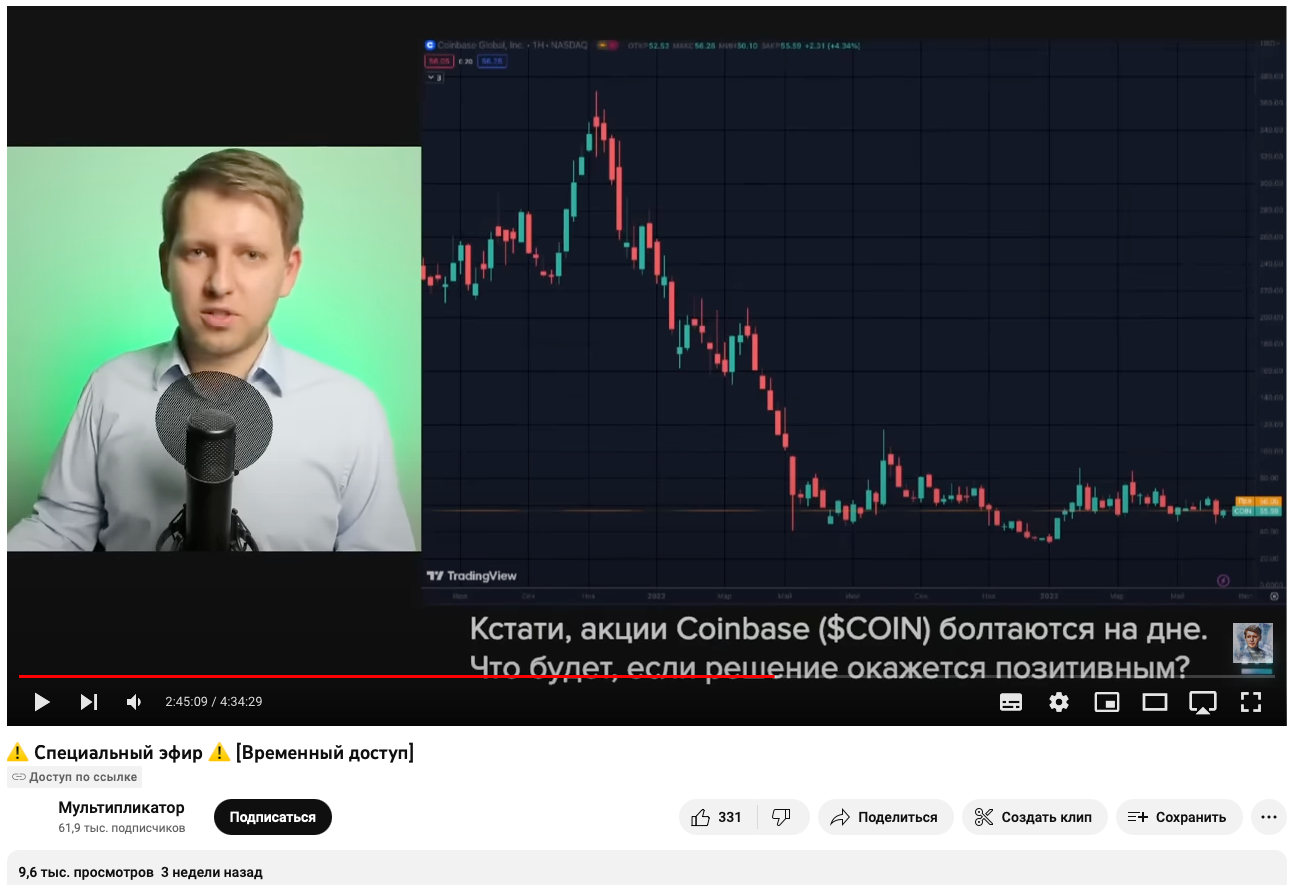Play the video

click(42, 702)
